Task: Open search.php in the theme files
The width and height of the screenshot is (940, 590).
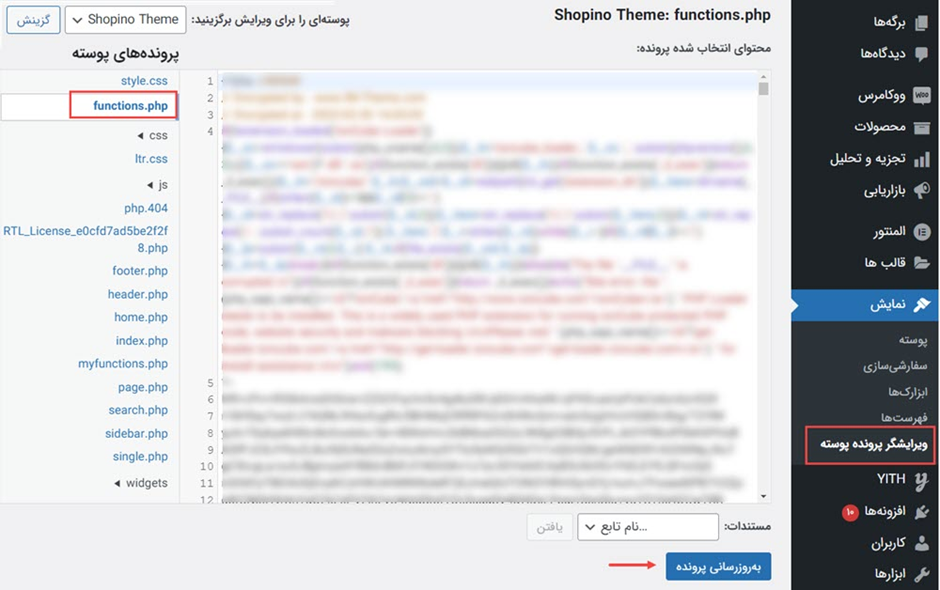Action: (x=138, y=410)
